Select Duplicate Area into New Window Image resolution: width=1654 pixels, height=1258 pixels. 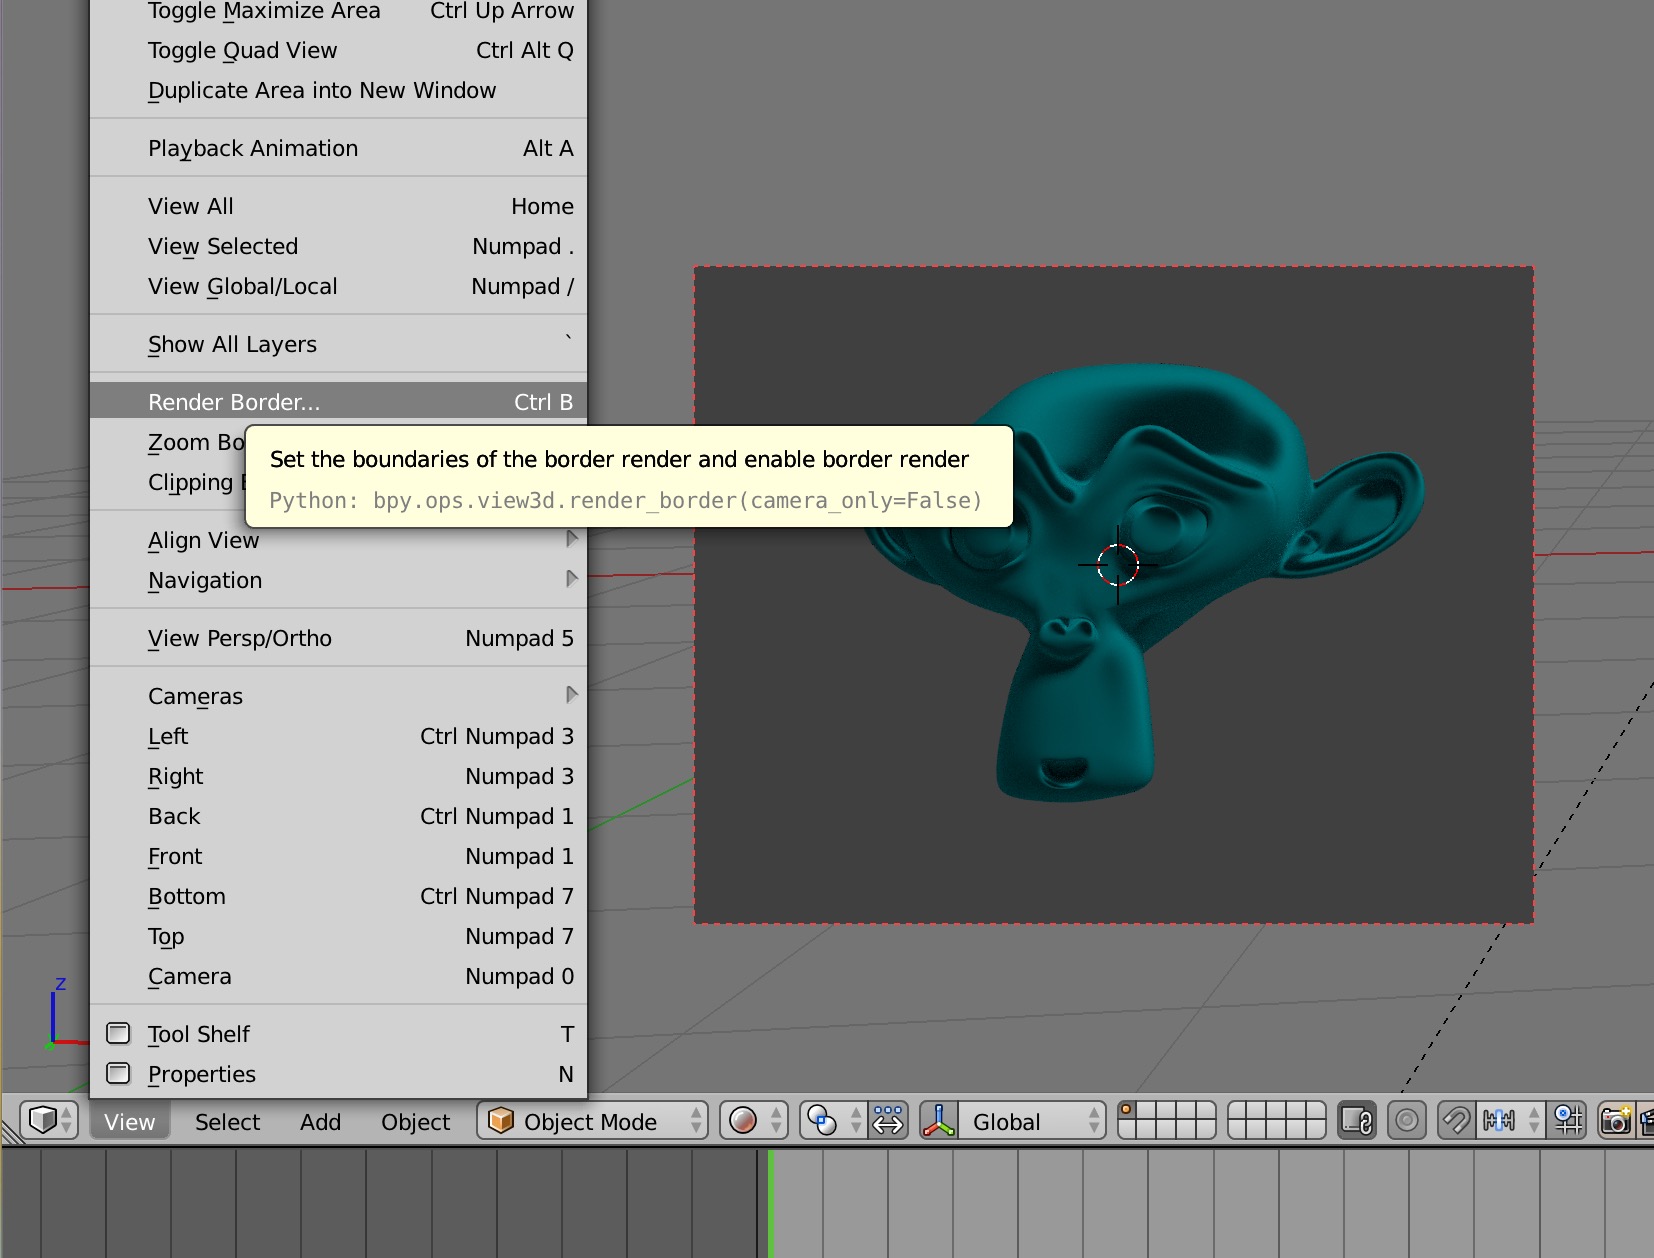point(338,90)
